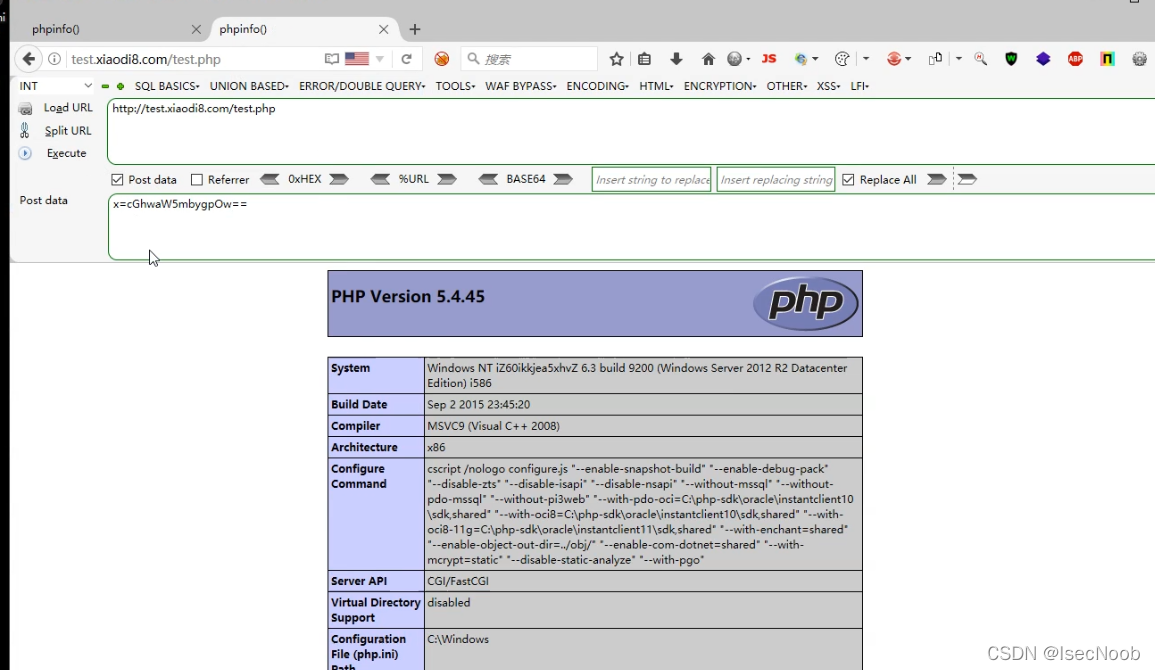
Task: Click the red JS toggle icon
Action: (x=769, y=59)
